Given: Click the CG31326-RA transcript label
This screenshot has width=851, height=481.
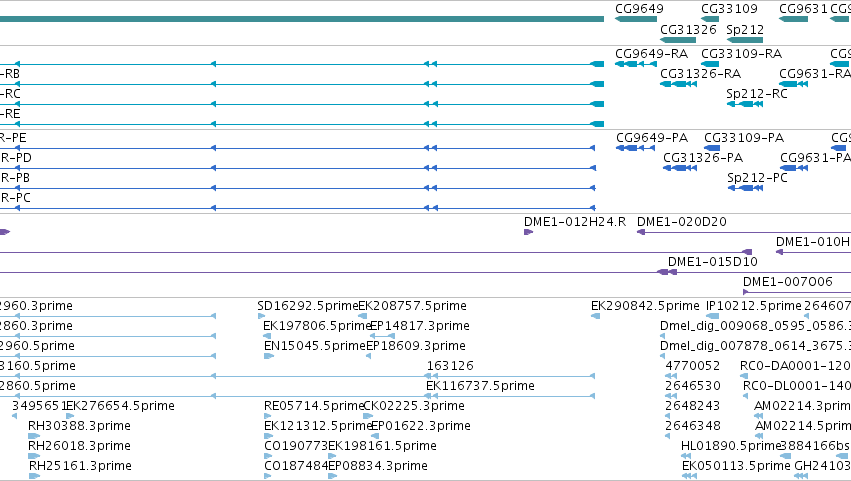Looking at the screenshot, I should (700, 74).
